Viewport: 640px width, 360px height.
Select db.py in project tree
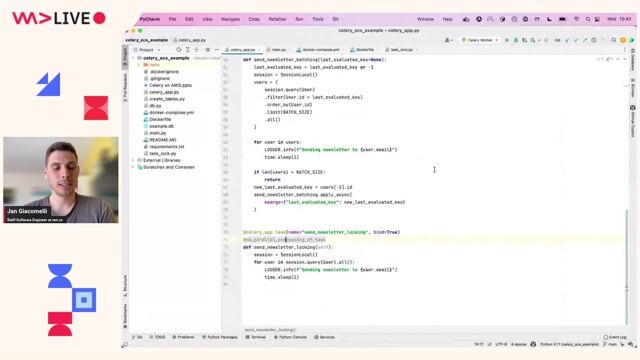pyautogui.click(x=152, y=106)
